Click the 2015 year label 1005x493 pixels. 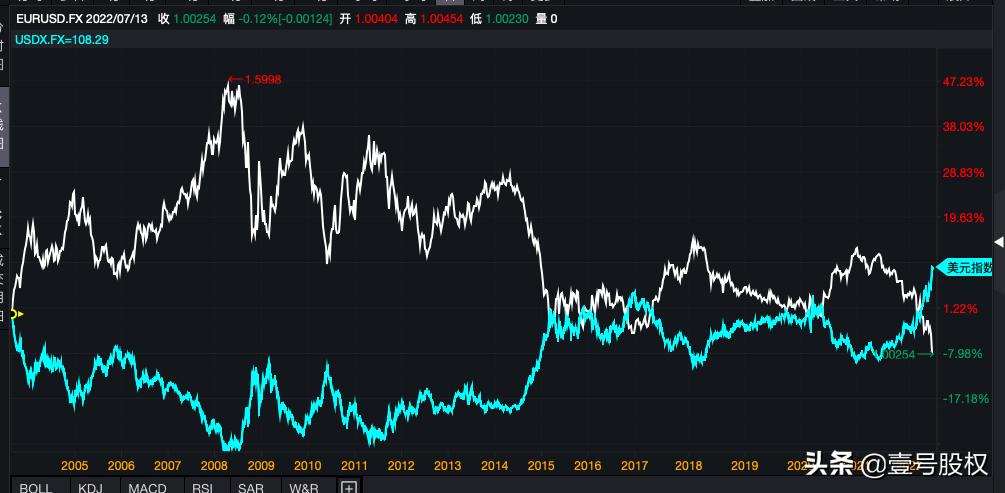pyautogui.click(x=542, y=465)
